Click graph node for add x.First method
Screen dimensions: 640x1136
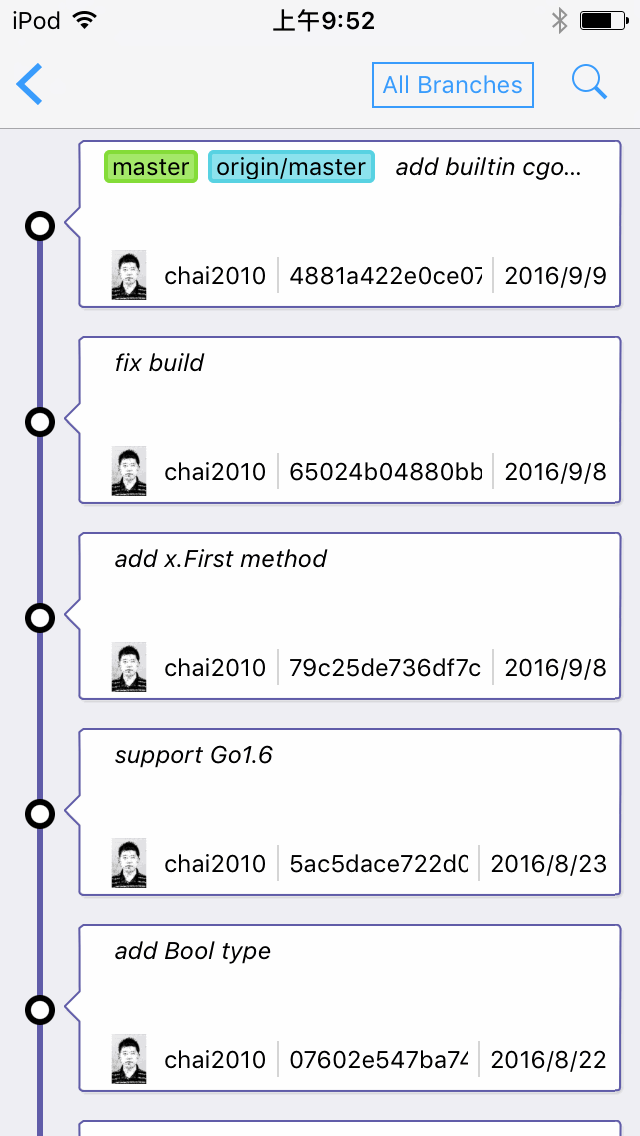click(x=40, y=618)
